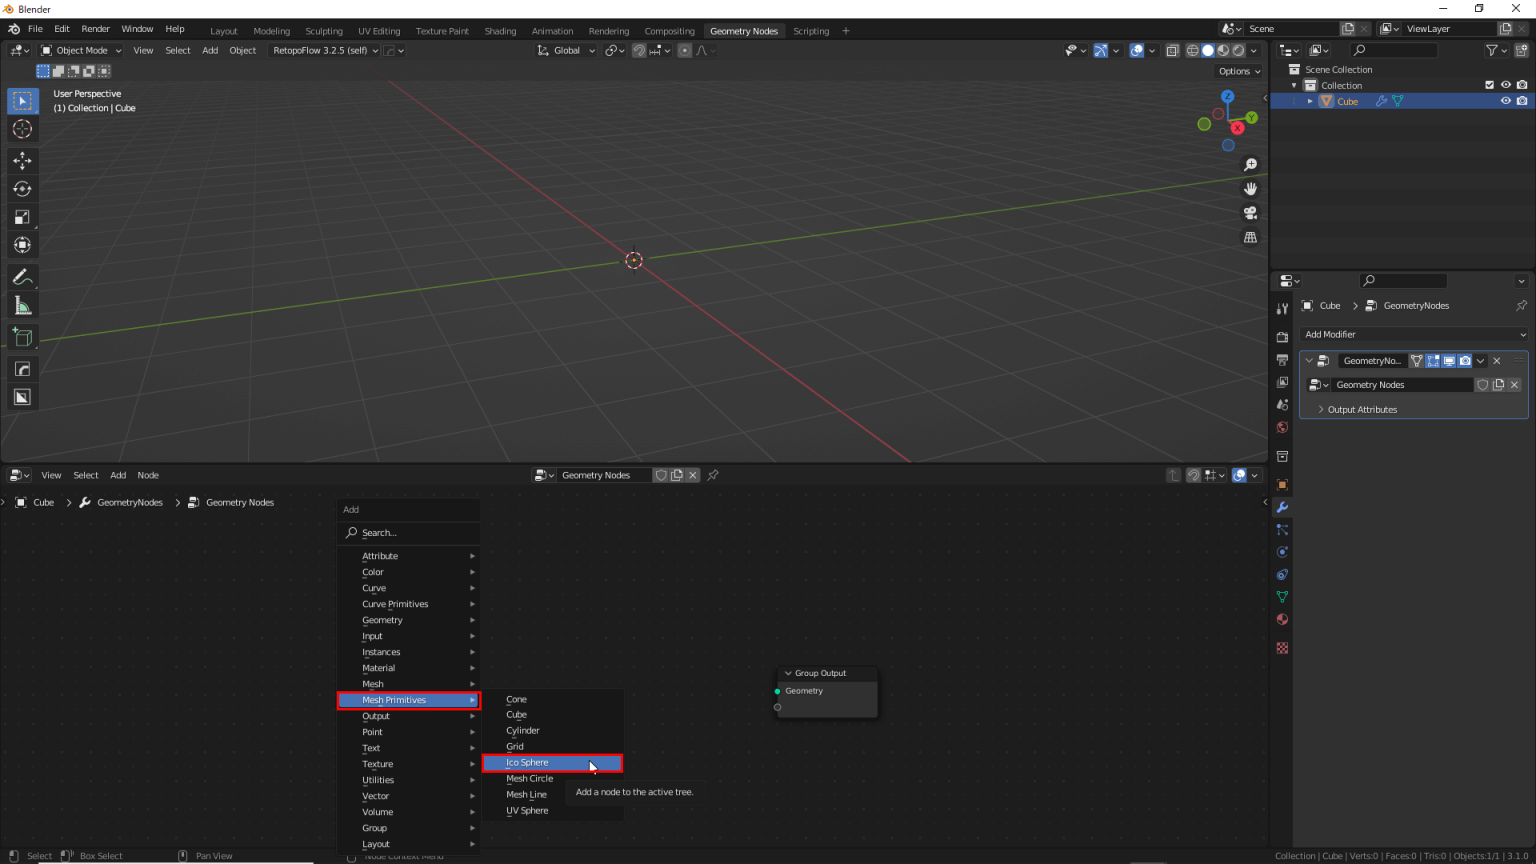Toggle the Cube's visibility in the Outliner
Screen dimensions: 1536x864
1506,101
